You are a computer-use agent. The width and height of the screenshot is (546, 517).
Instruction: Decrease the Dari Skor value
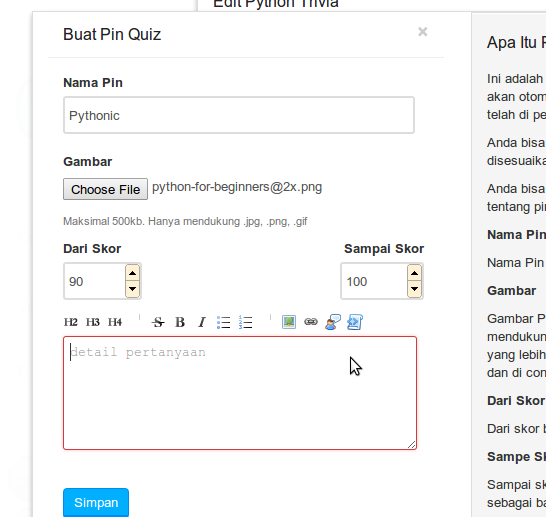[132, 289]
